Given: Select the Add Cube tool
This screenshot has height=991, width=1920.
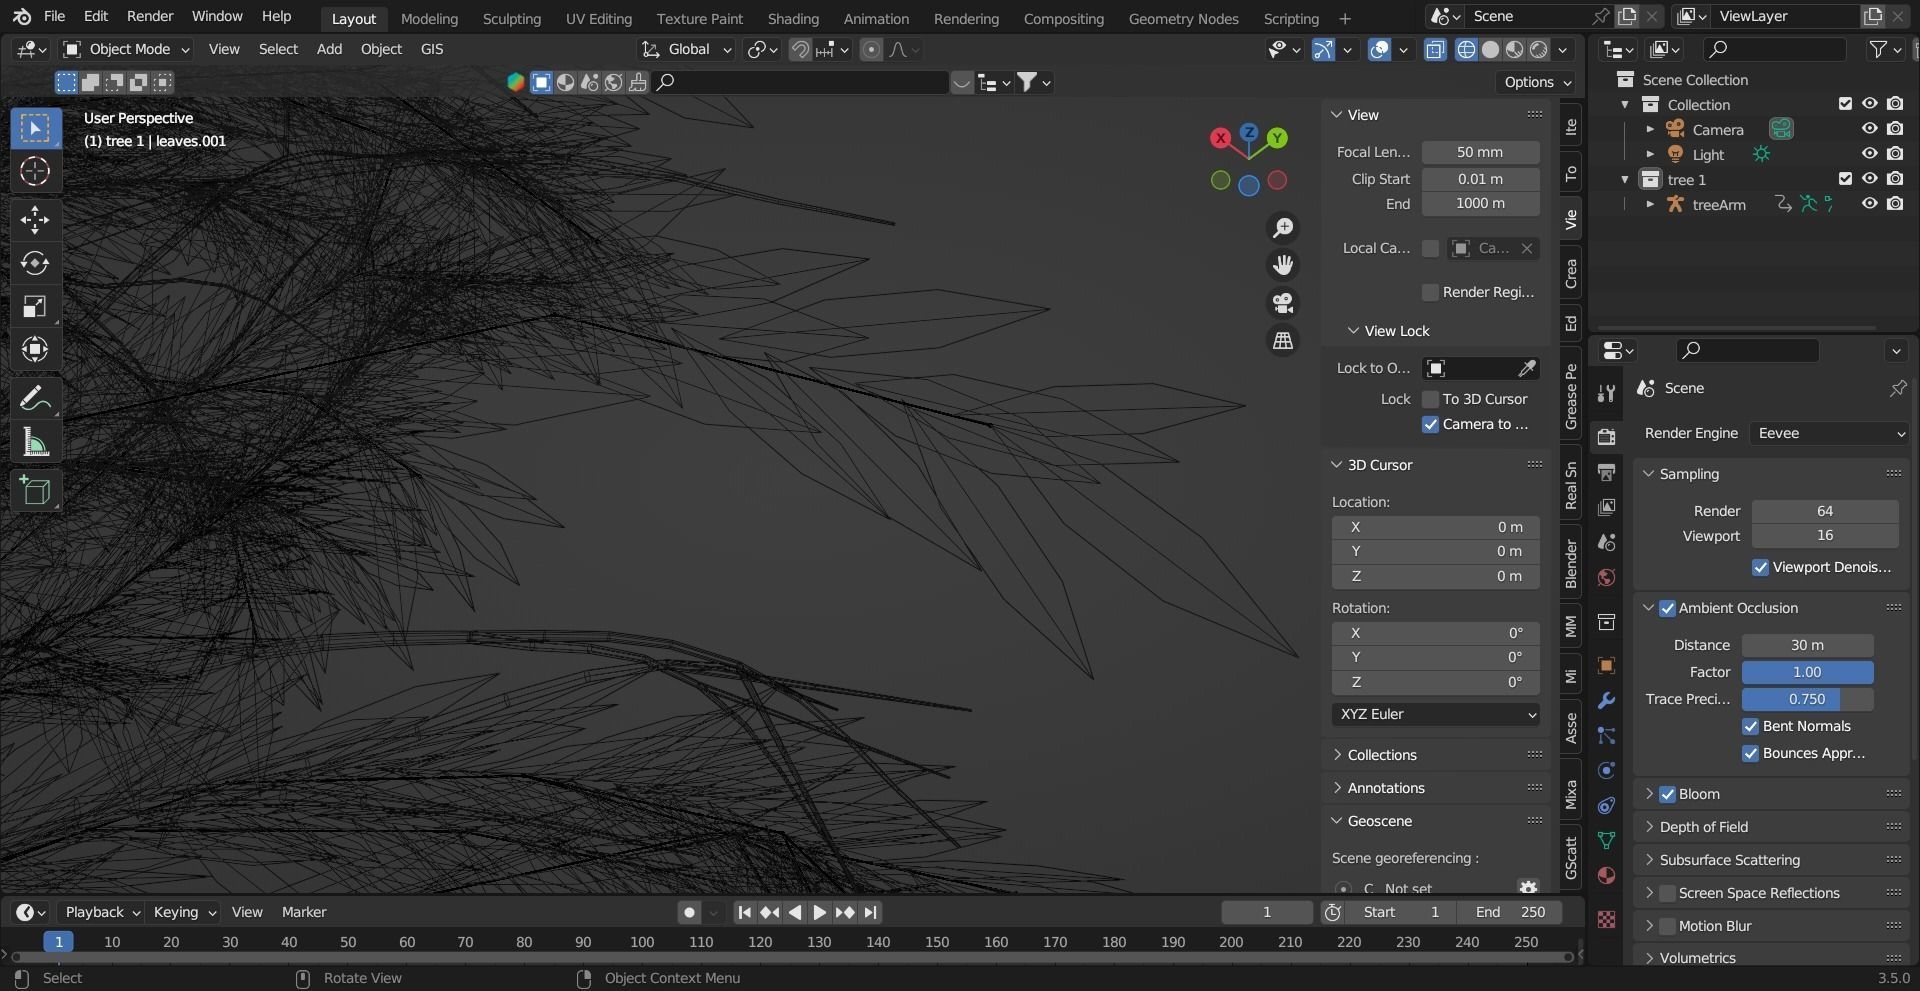Looking at the screenshot, I should 35,490.
